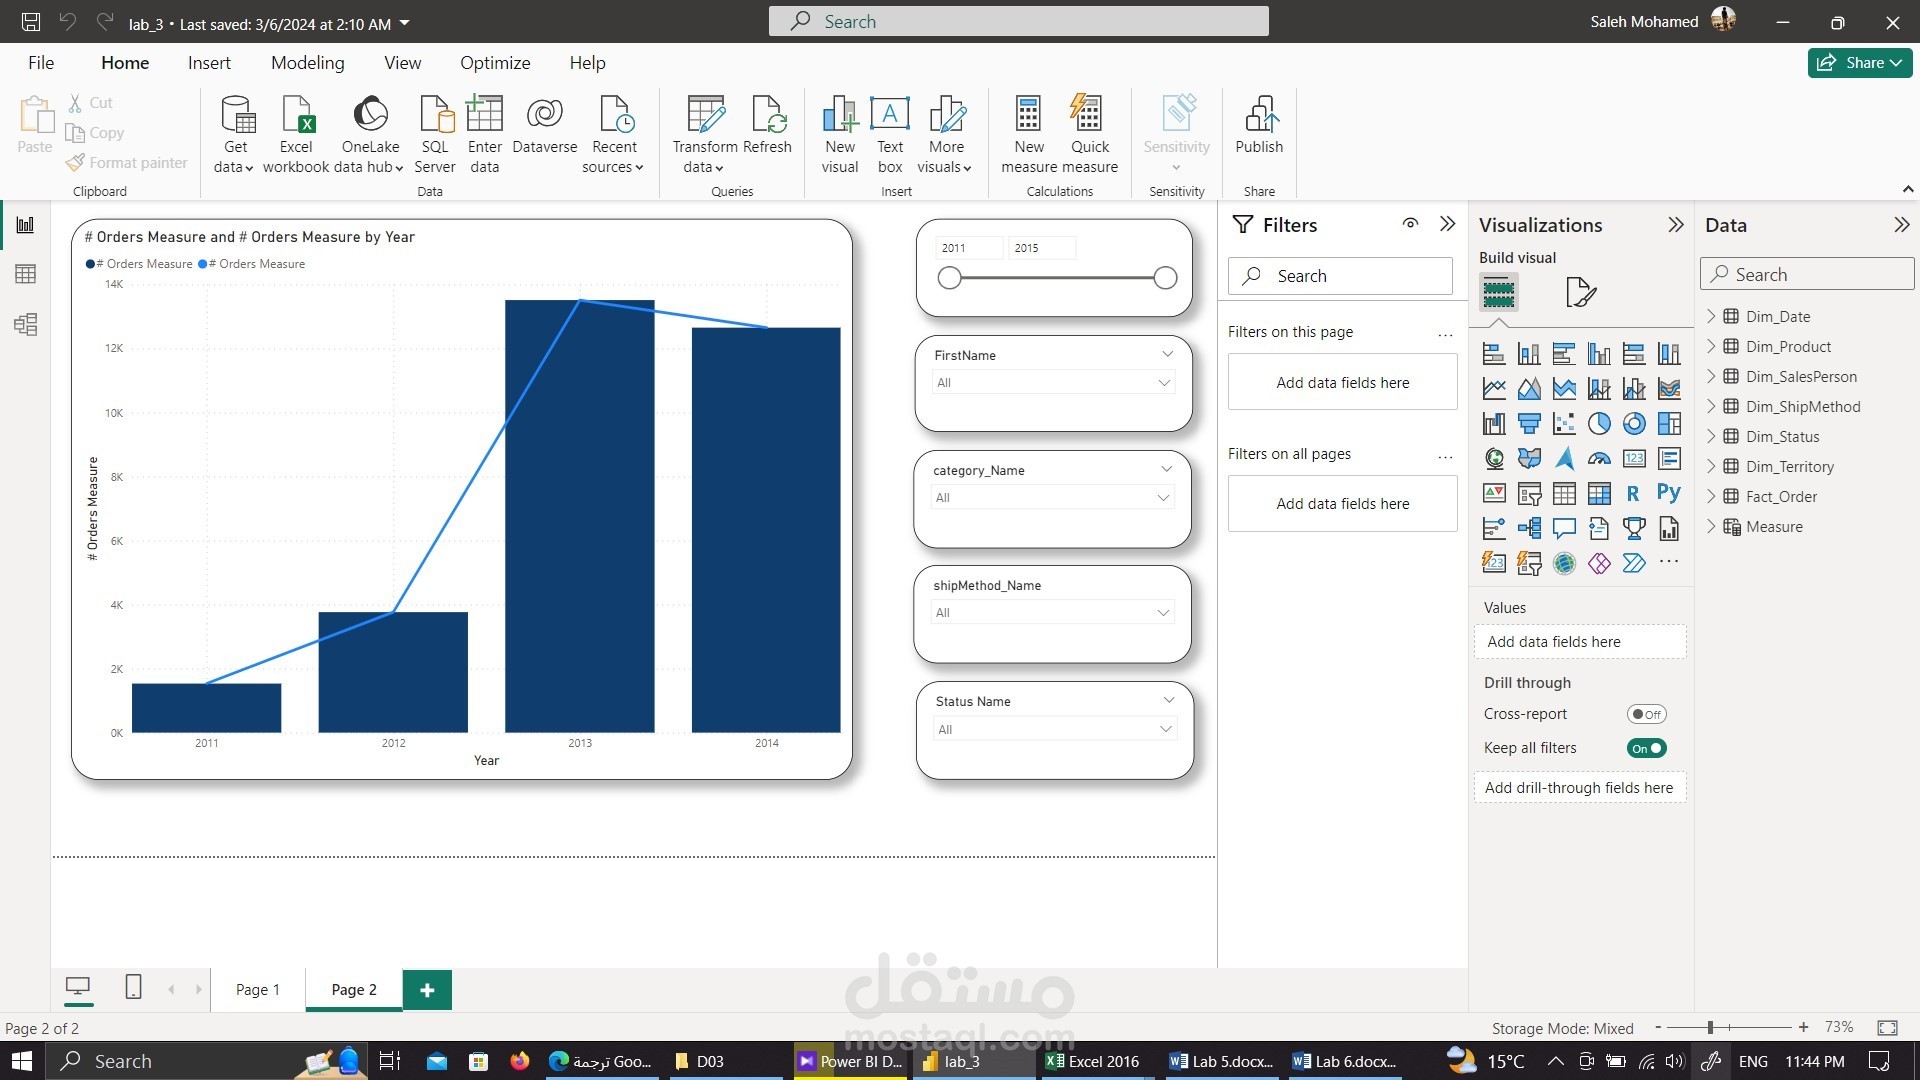Turn off Keep all filters toggle
1920x1080 pixels.
pos(1646,748)
